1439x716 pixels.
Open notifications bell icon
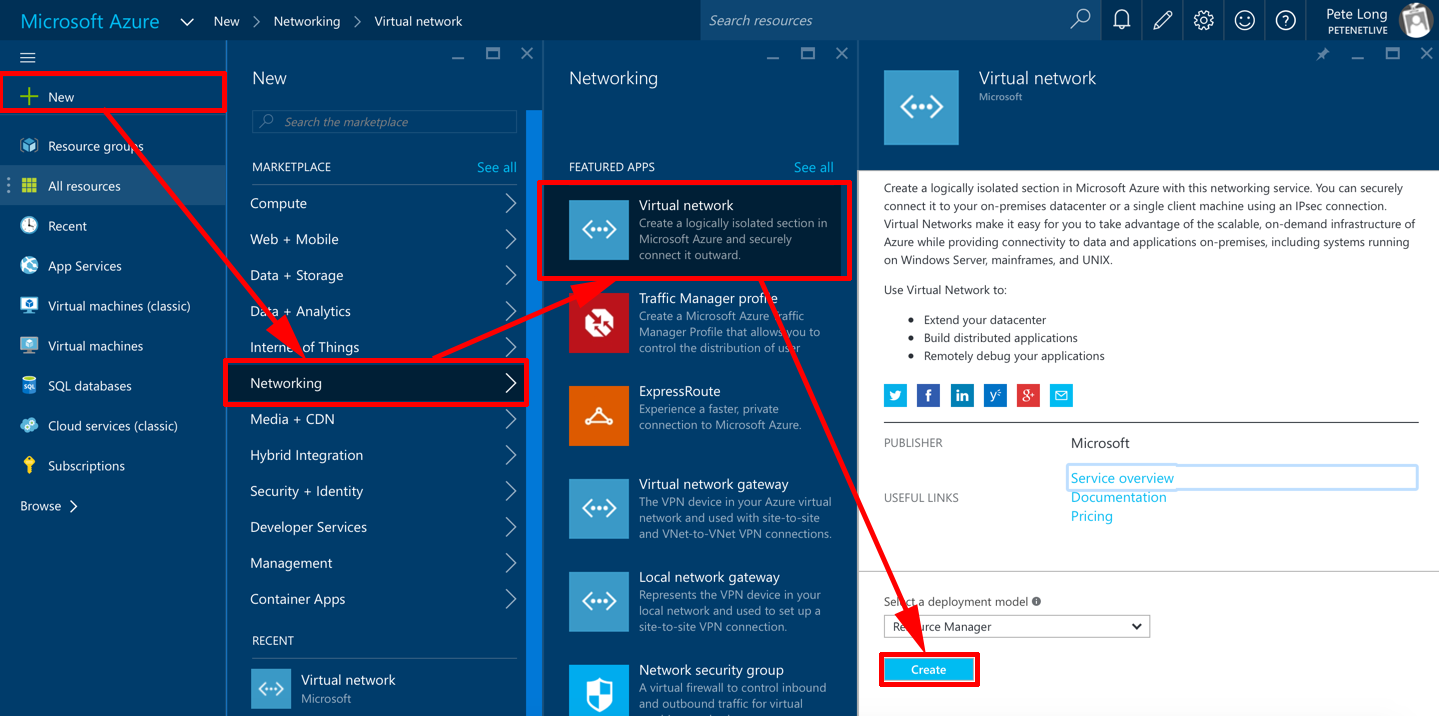tap(1122, 20)
